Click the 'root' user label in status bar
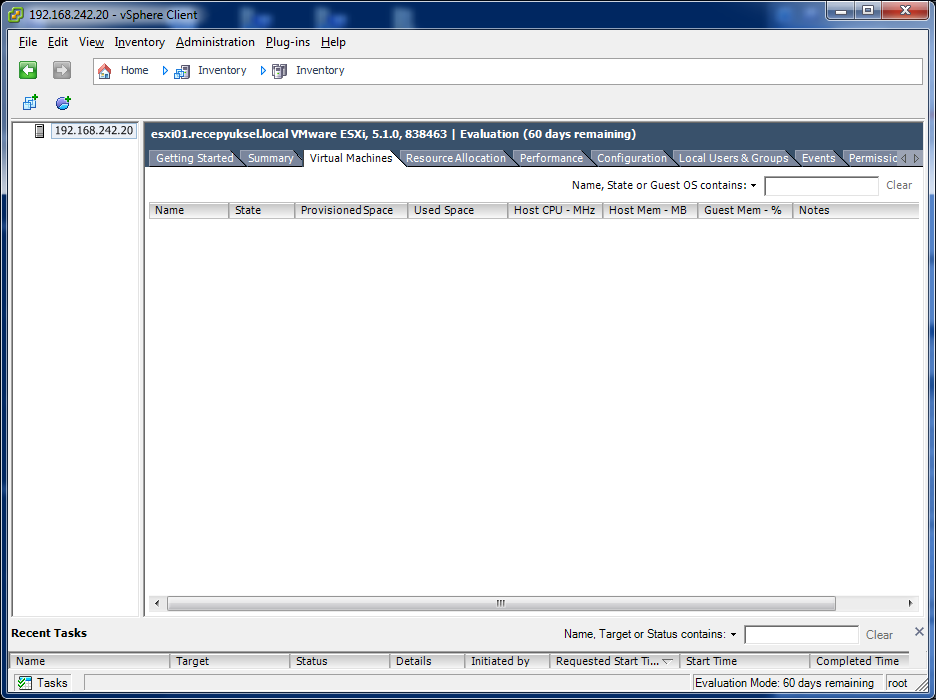This screenshot has width=936, height=700. pyautogui.click(x=897, y=683)
